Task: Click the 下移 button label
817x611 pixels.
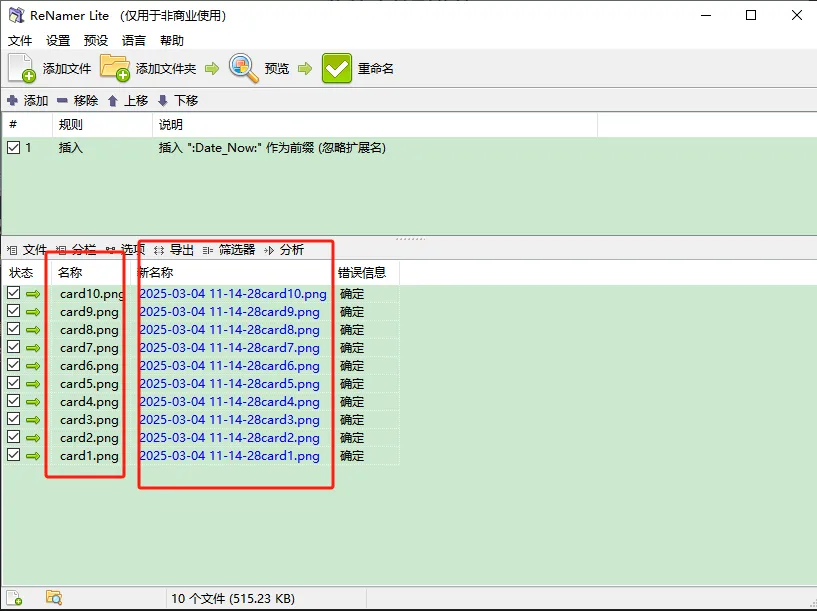Action: [x=186, y=101]
